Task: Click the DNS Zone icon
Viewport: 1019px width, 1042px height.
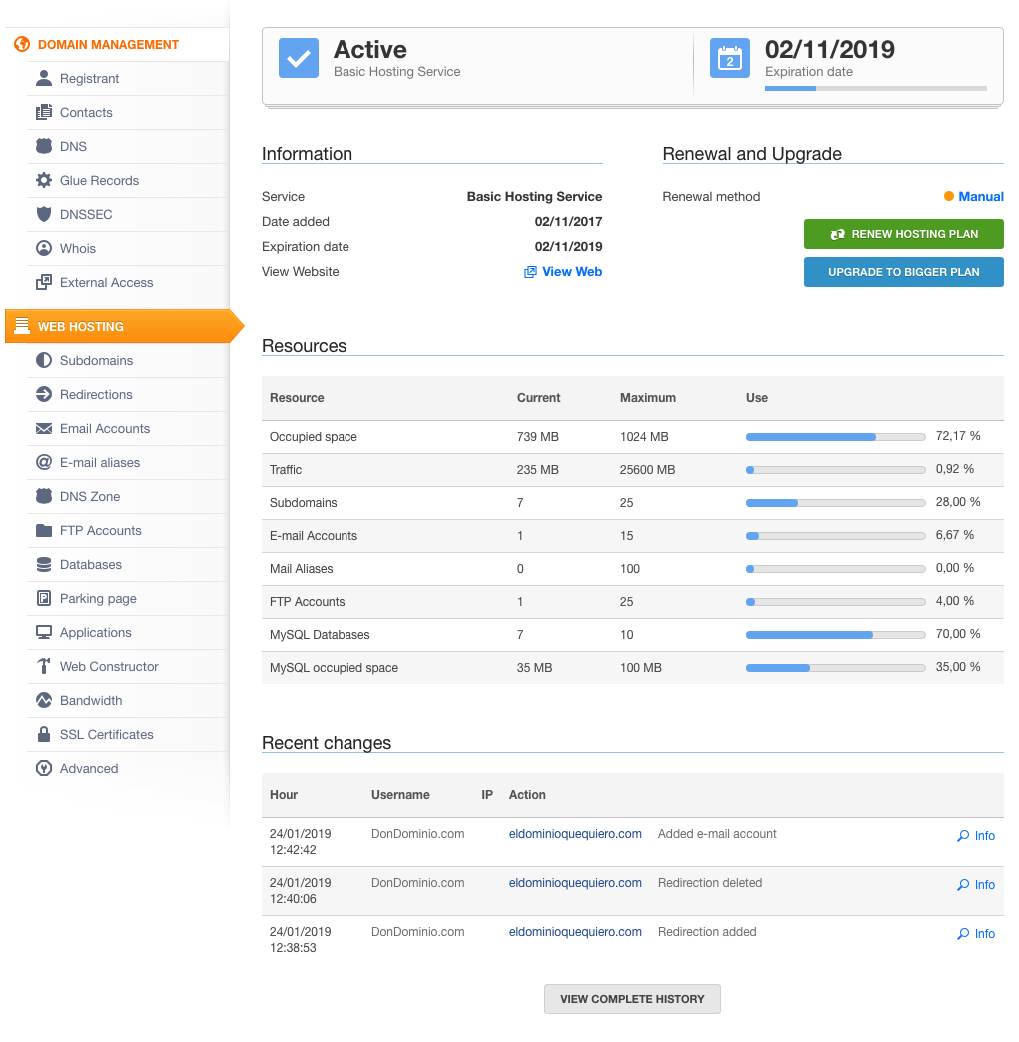Action: coord(44,496)
